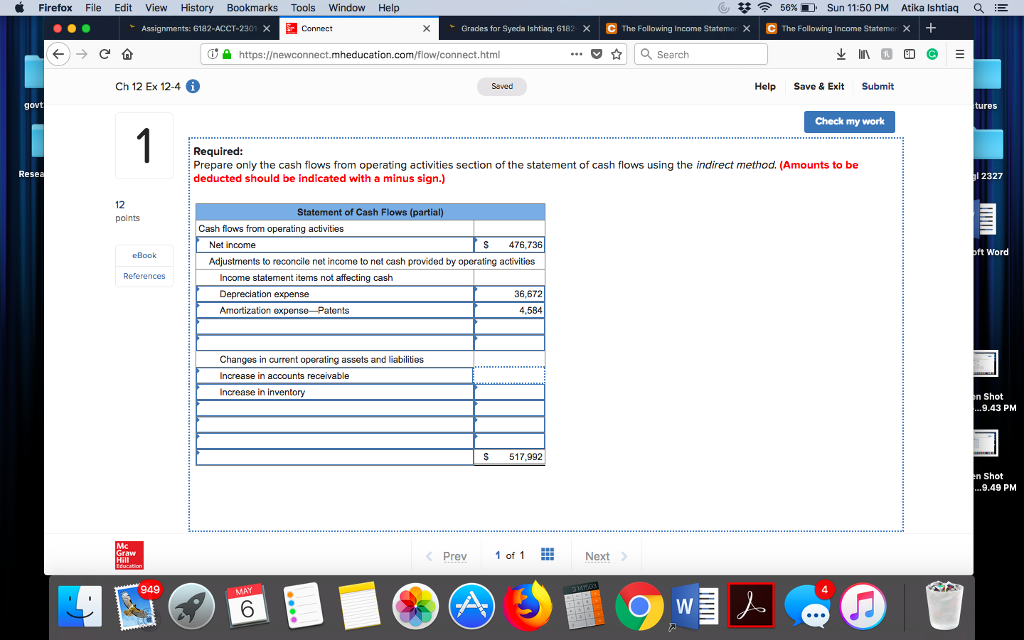Image resolution: width=1024 pixels, height=640 pixels.
Task: Reload the page with the refresh icon
Action: [105, 55]
